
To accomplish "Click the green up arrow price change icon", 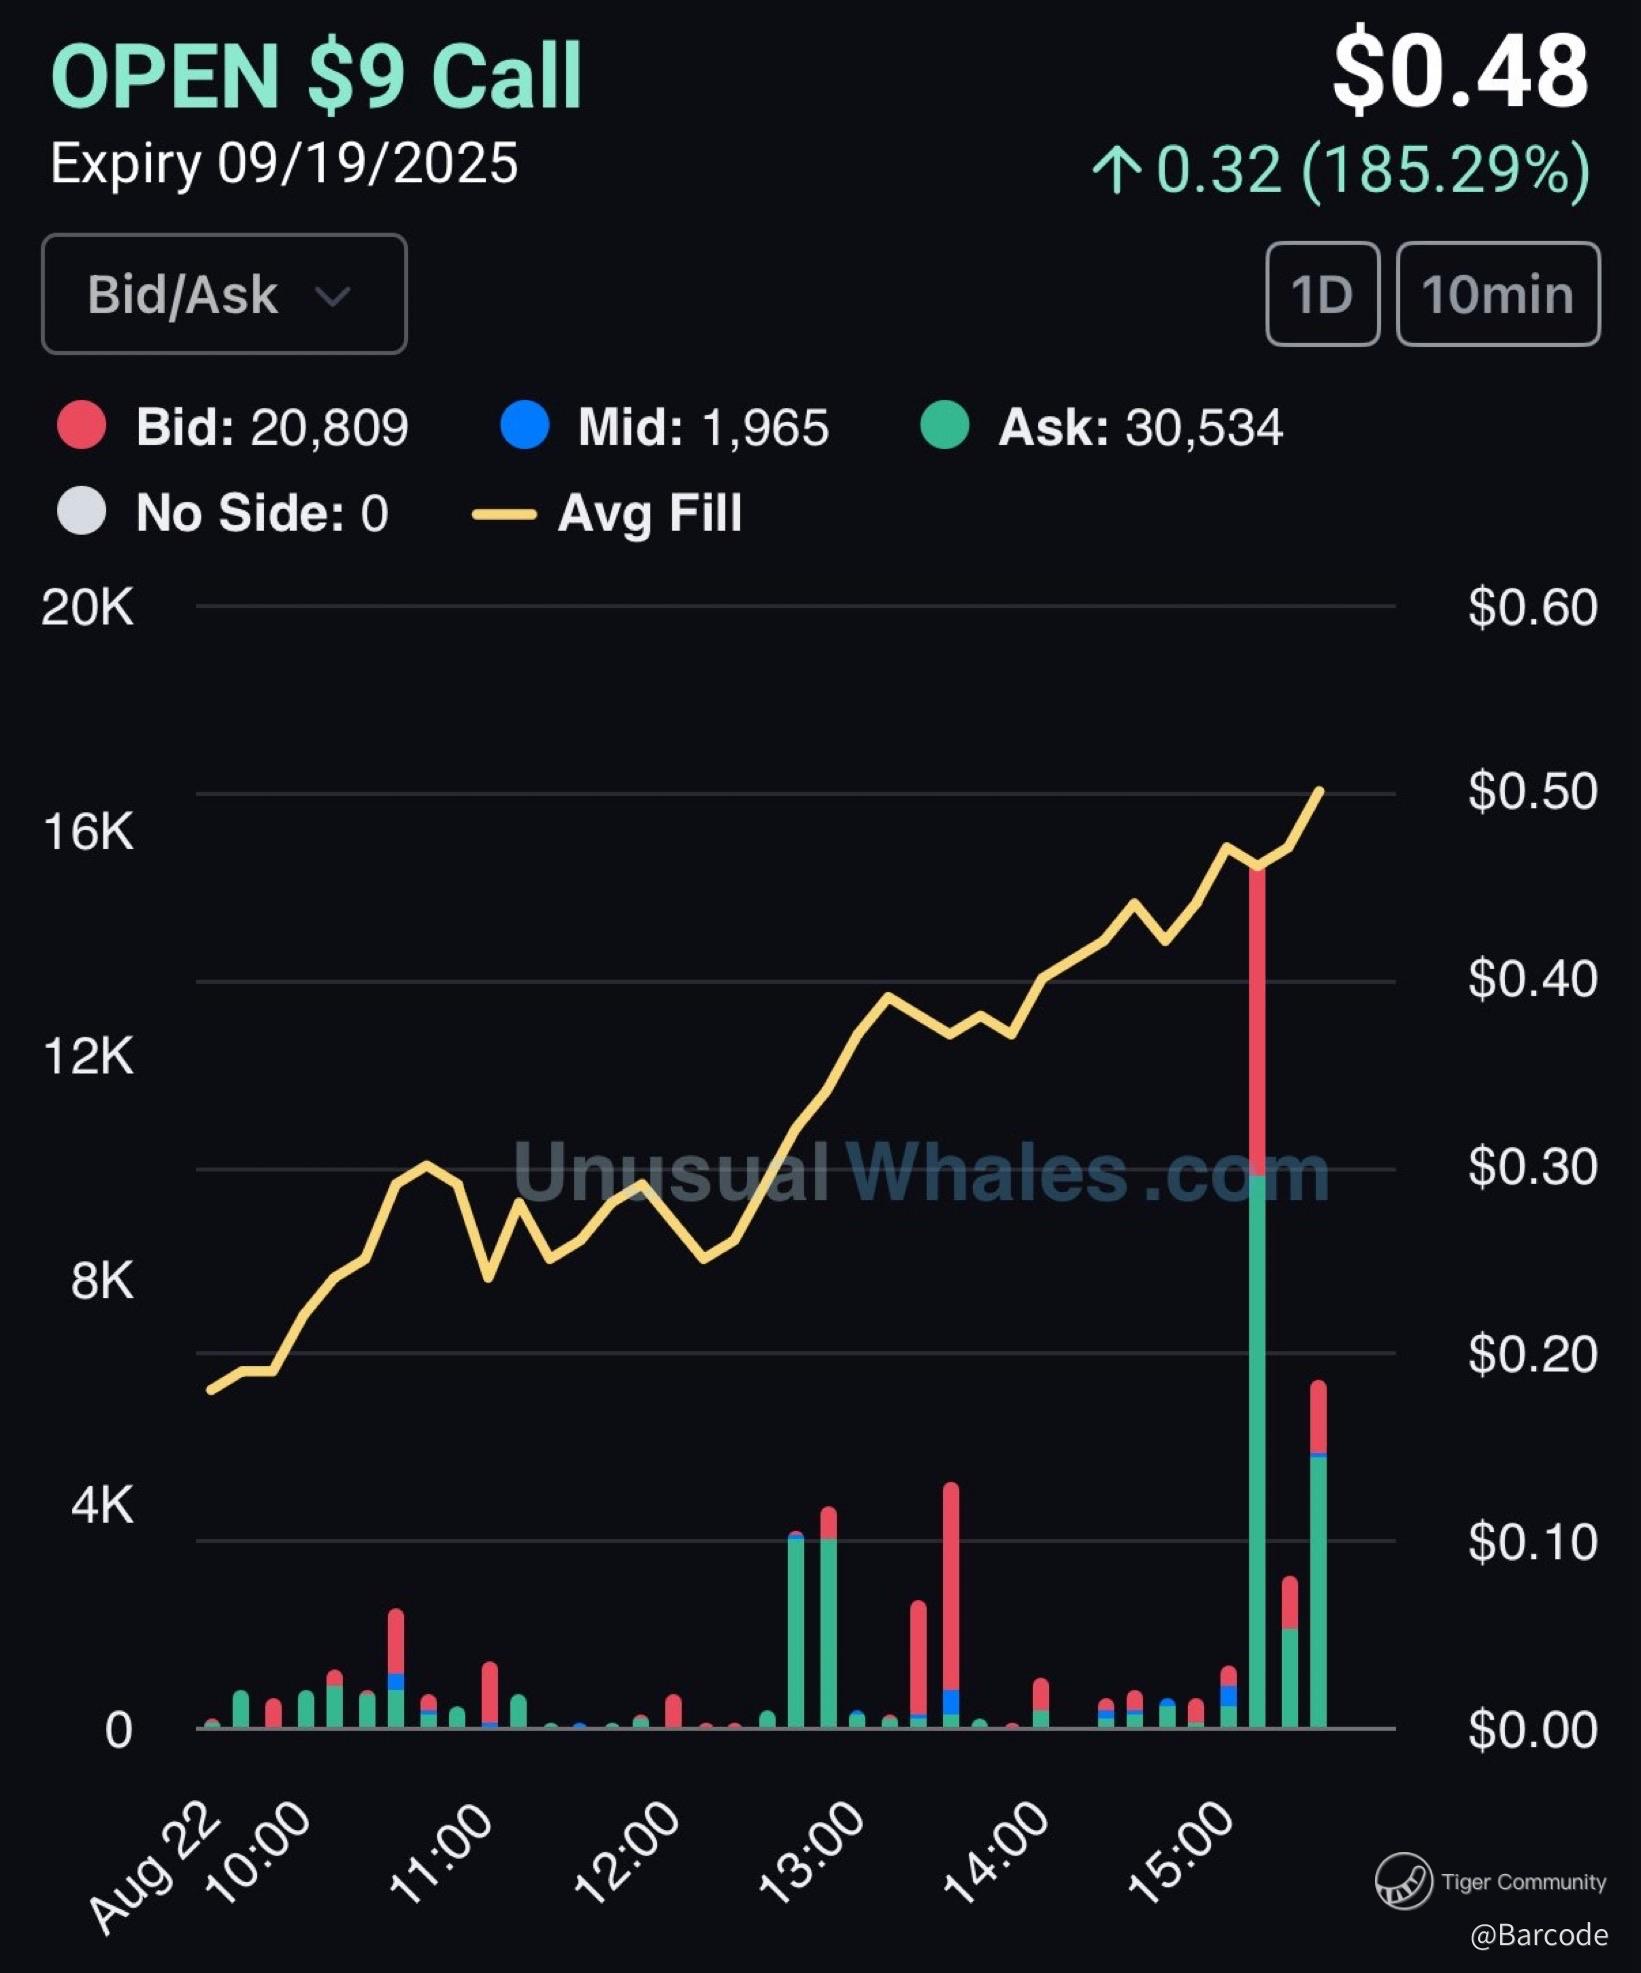I will point(1116,169).
